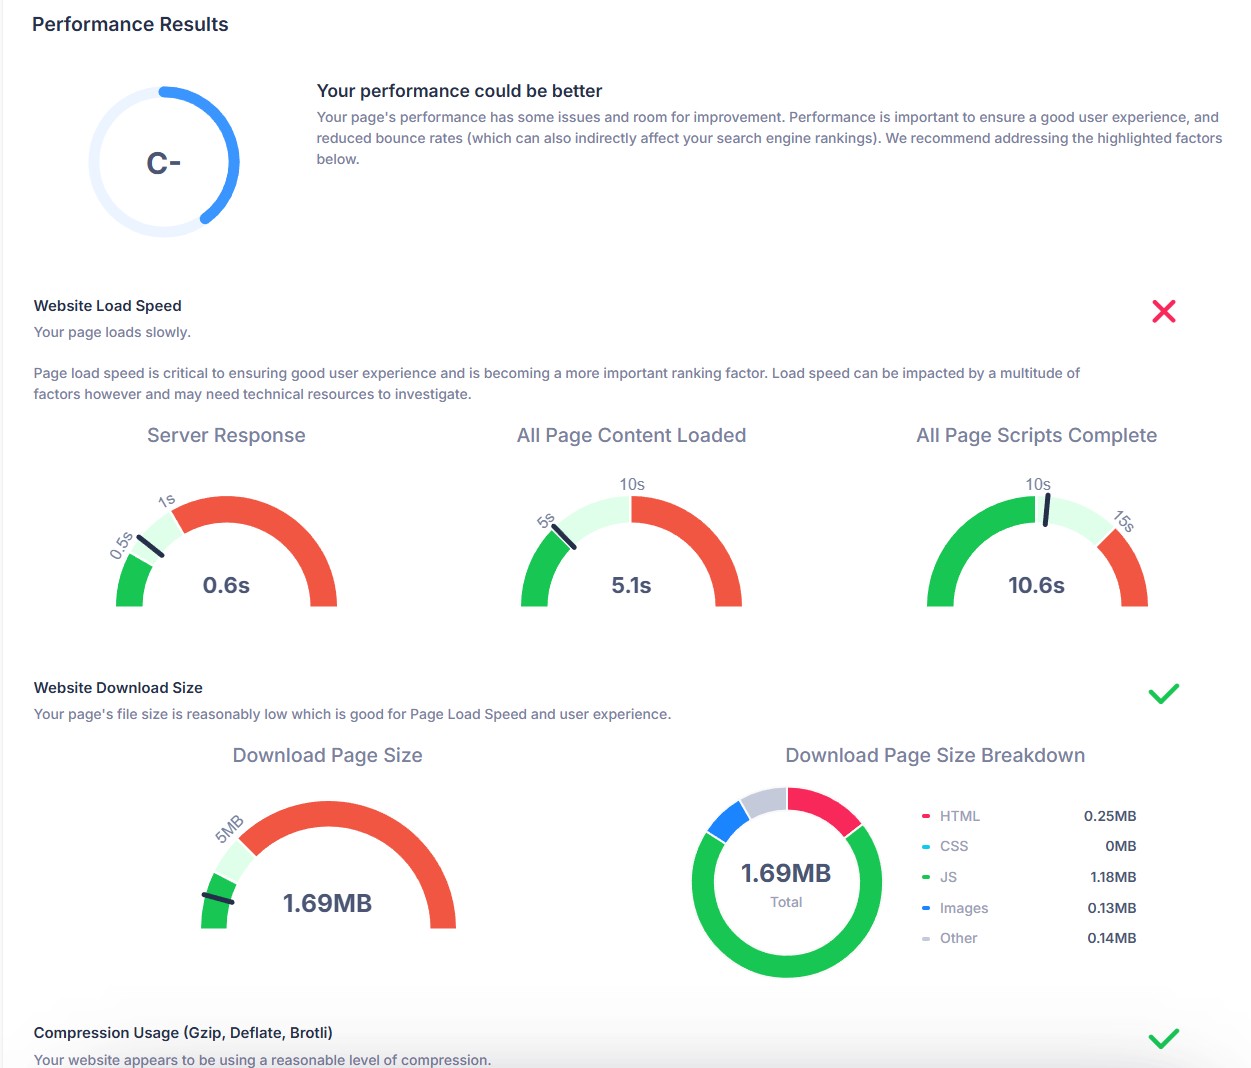Click the blue Images segment of donut chart

pyautogui.click(x=727, y=821)
